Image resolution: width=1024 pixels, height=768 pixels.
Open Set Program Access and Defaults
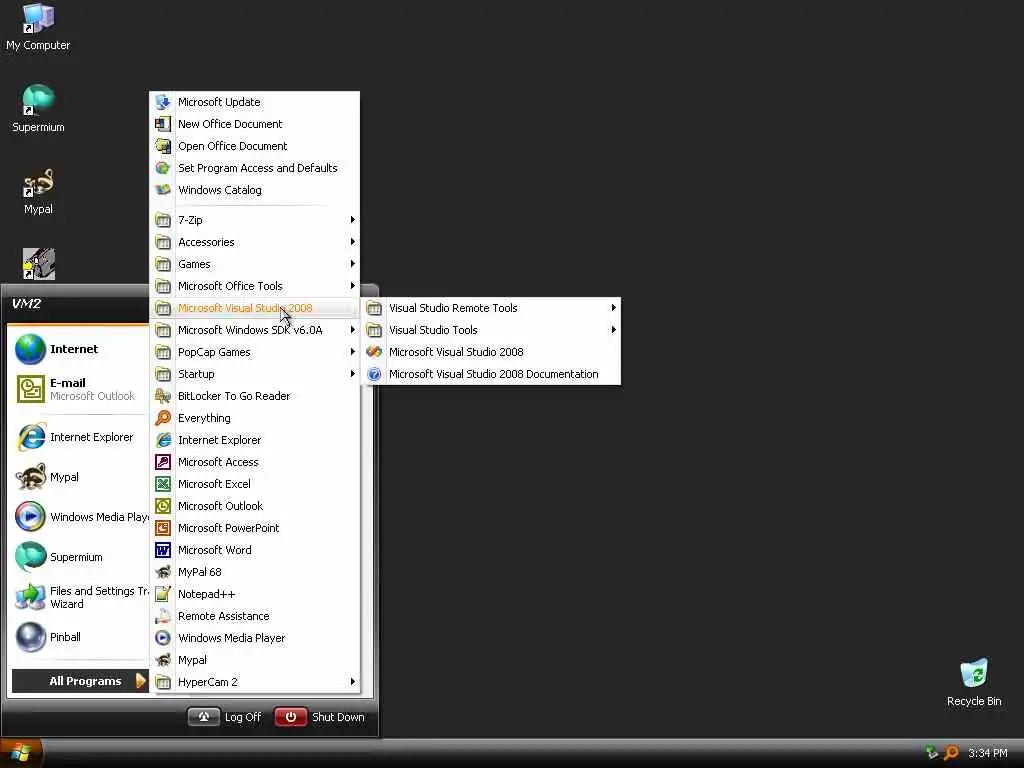(x=255, y=168)
